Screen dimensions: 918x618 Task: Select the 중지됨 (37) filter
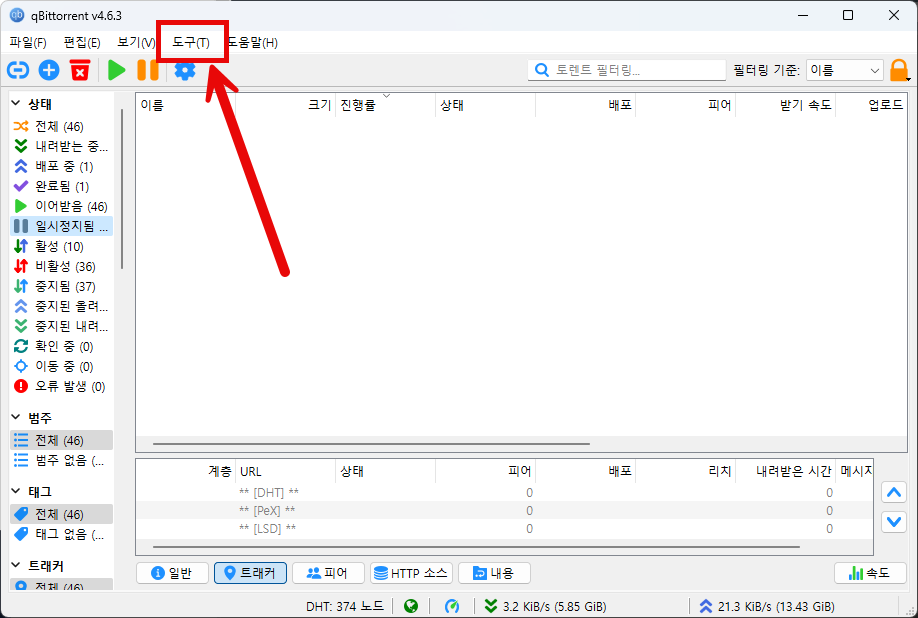click(61, 286)
